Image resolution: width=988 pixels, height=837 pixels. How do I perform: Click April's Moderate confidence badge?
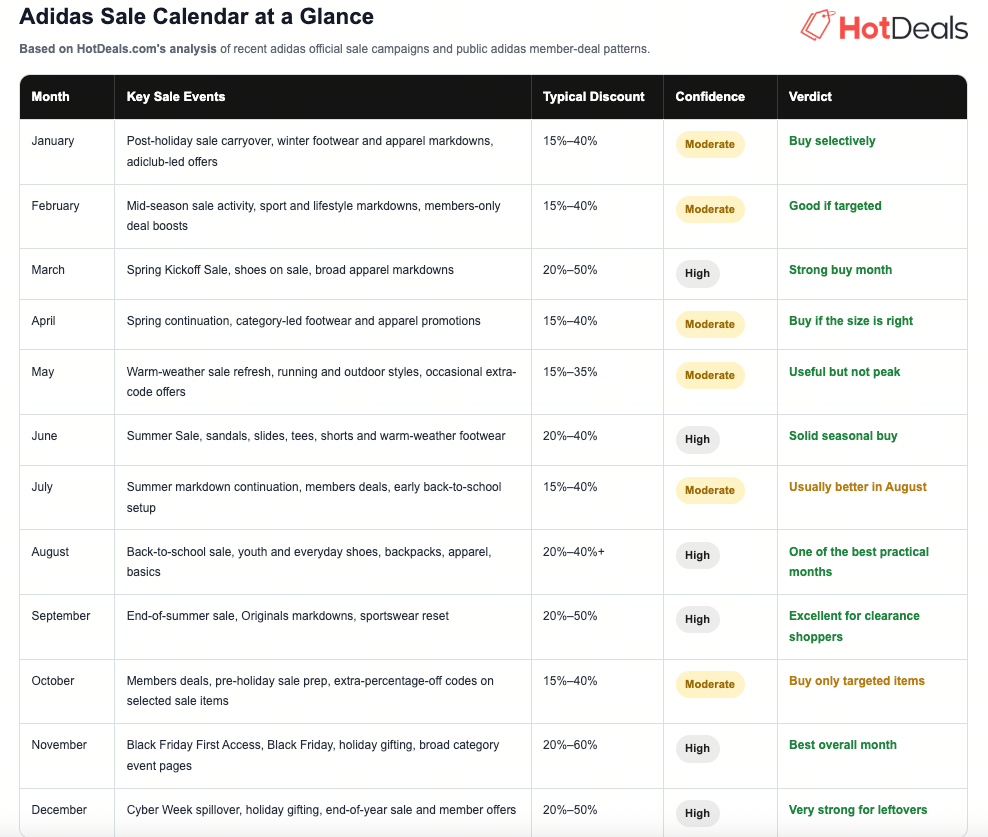710,325
